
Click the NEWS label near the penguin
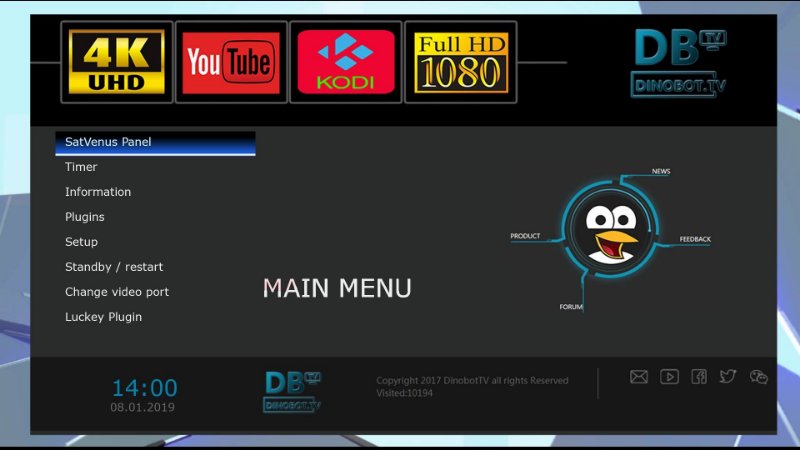[x=661, y=171]
